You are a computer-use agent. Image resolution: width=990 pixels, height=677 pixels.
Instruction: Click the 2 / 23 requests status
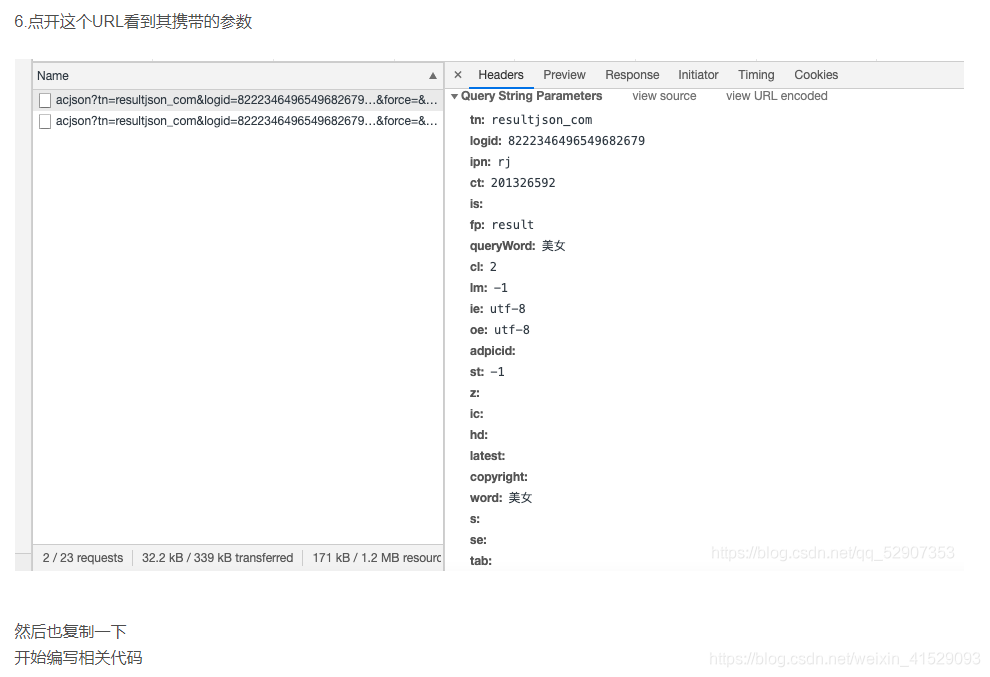pyautogui.click(x=83, y=558)
